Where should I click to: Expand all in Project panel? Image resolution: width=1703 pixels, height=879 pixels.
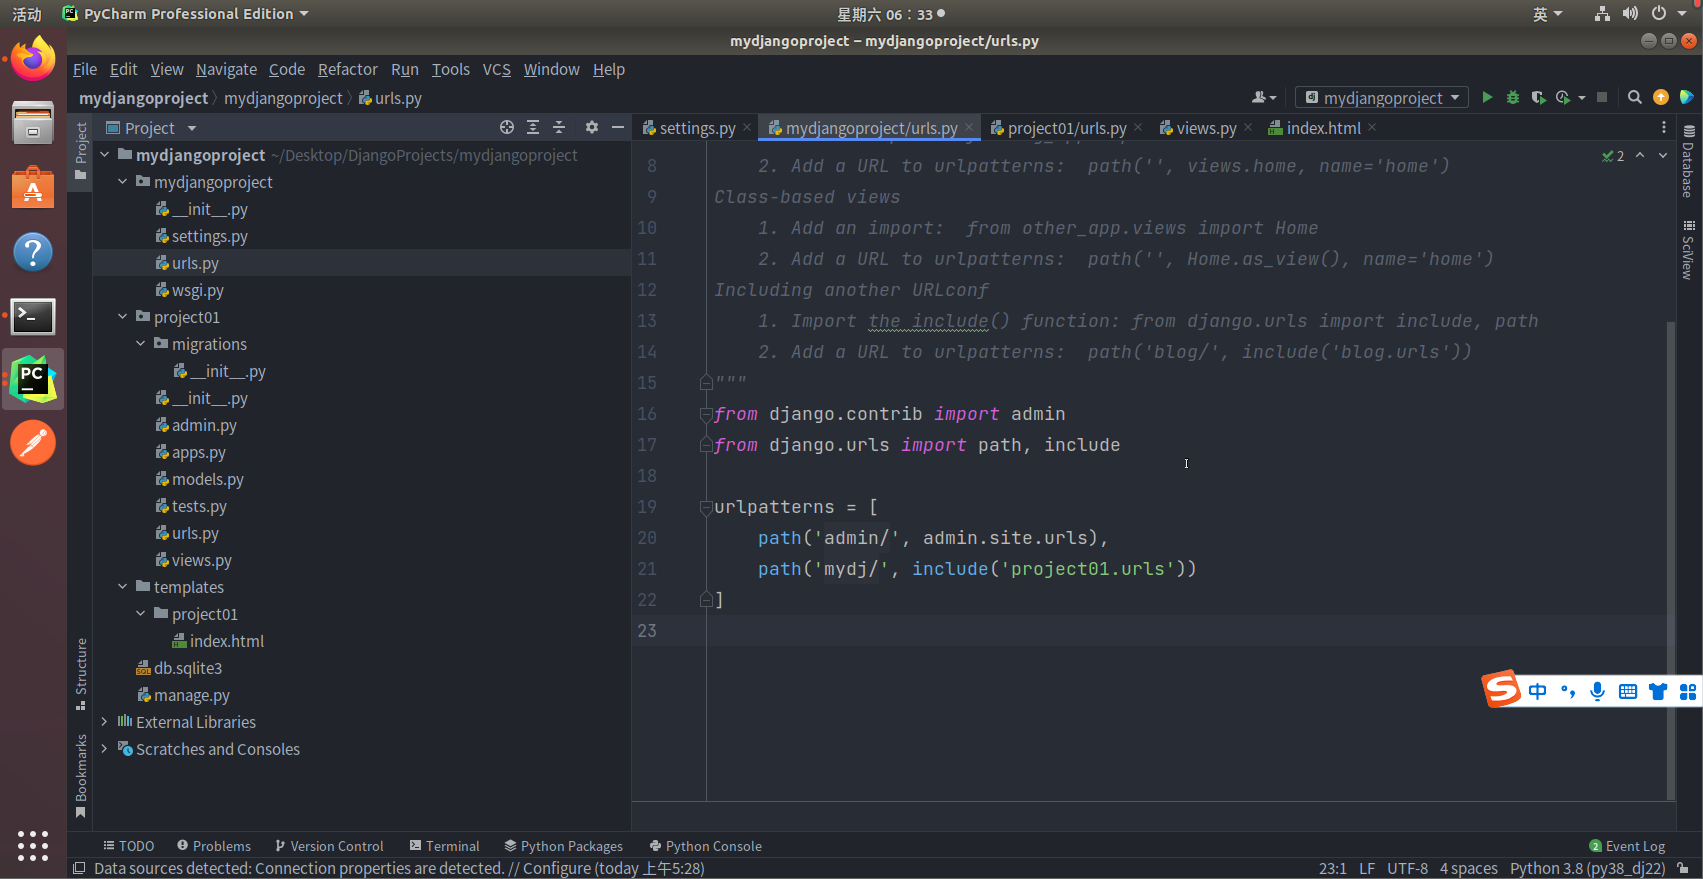pos(533,127)
